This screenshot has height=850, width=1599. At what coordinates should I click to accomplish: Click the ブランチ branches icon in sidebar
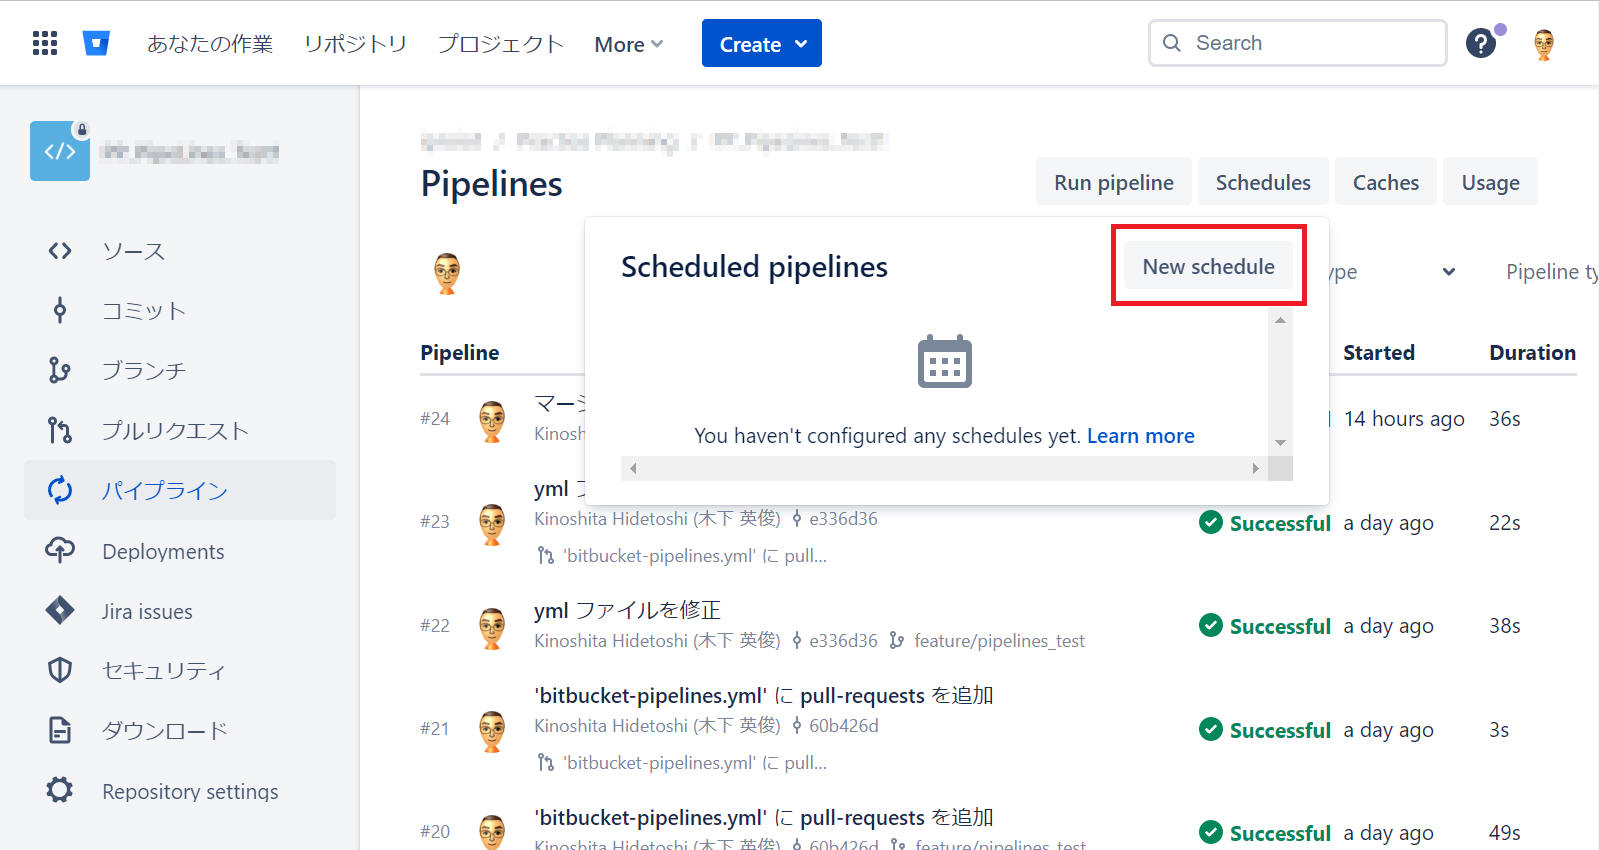tap(60, 371)
